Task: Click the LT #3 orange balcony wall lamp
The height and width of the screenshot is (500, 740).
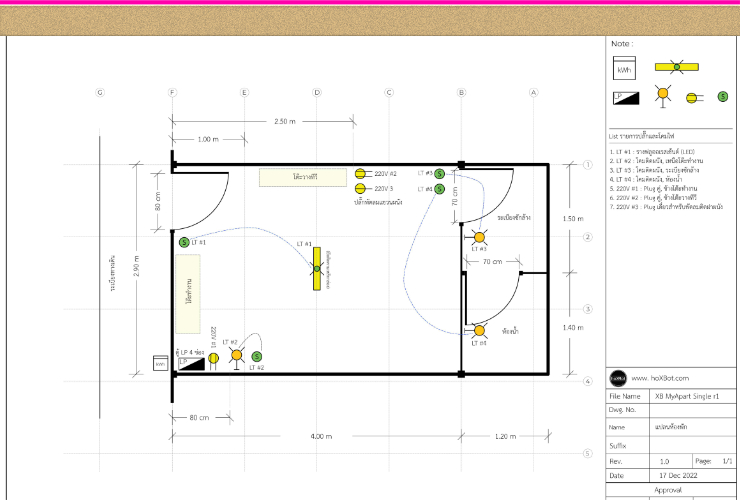Action: 479,237
